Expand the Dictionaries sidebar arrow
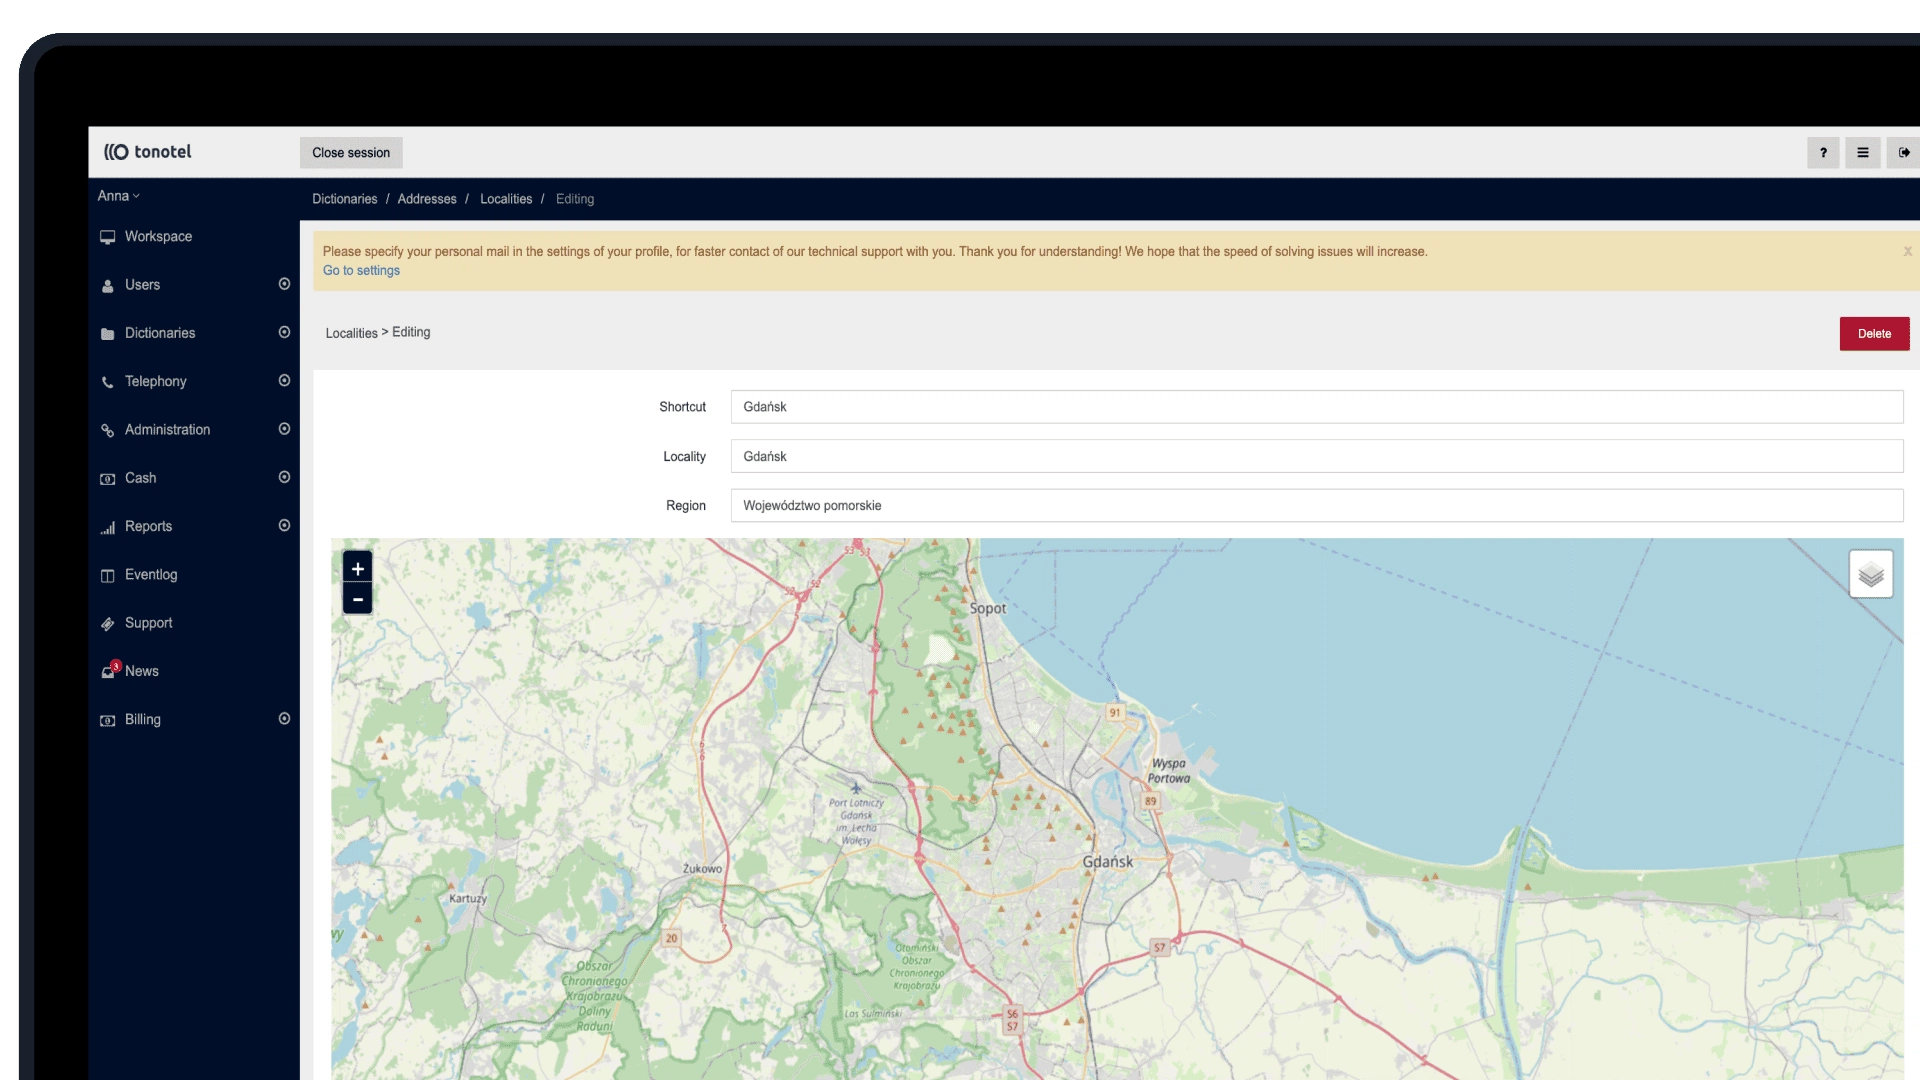The image size is (1920, 1080). tap(284, 332)
